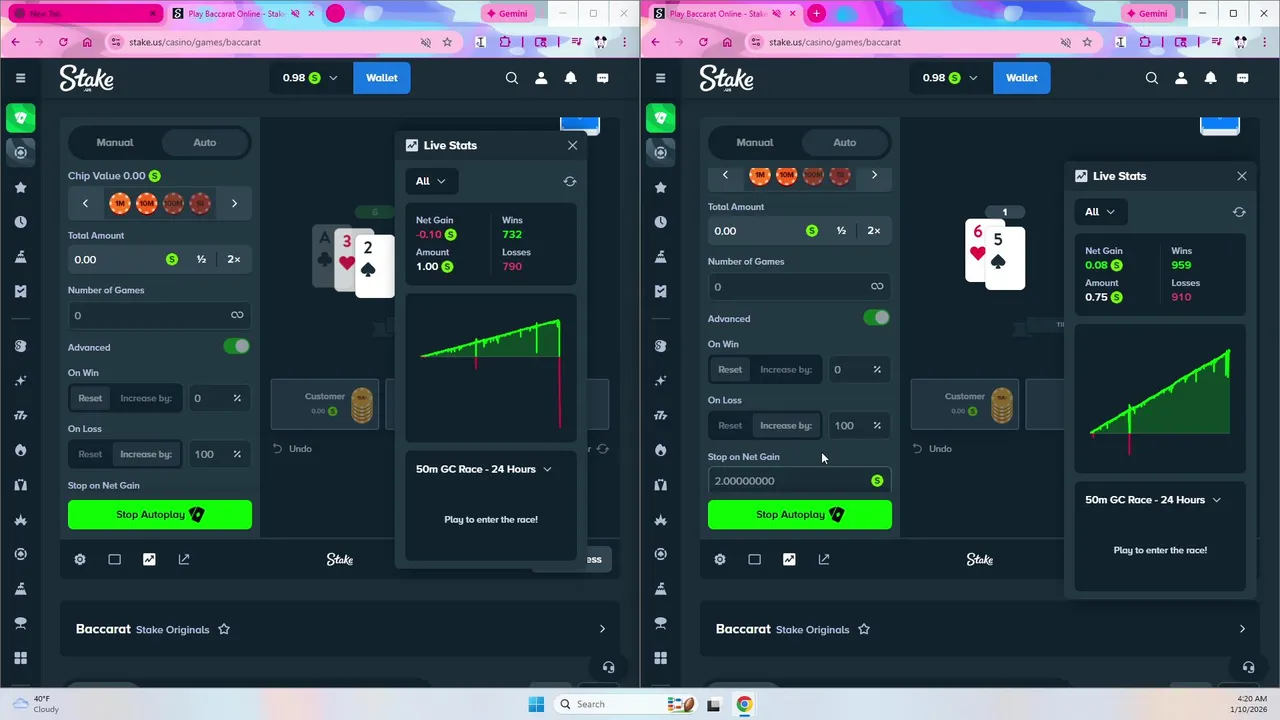Click Stop on Net Gain field in right window
1280x720 pixels.
click(800, 481)
